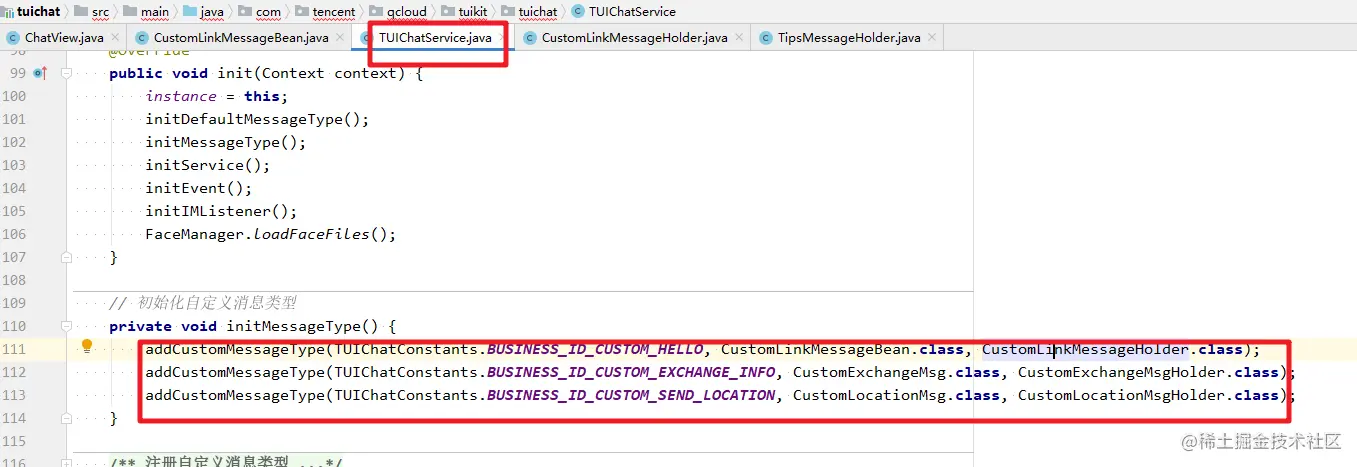1357x467 pixels.
Task: Open the TipsMessageHolder.java tab
Action: pos(849,38)
